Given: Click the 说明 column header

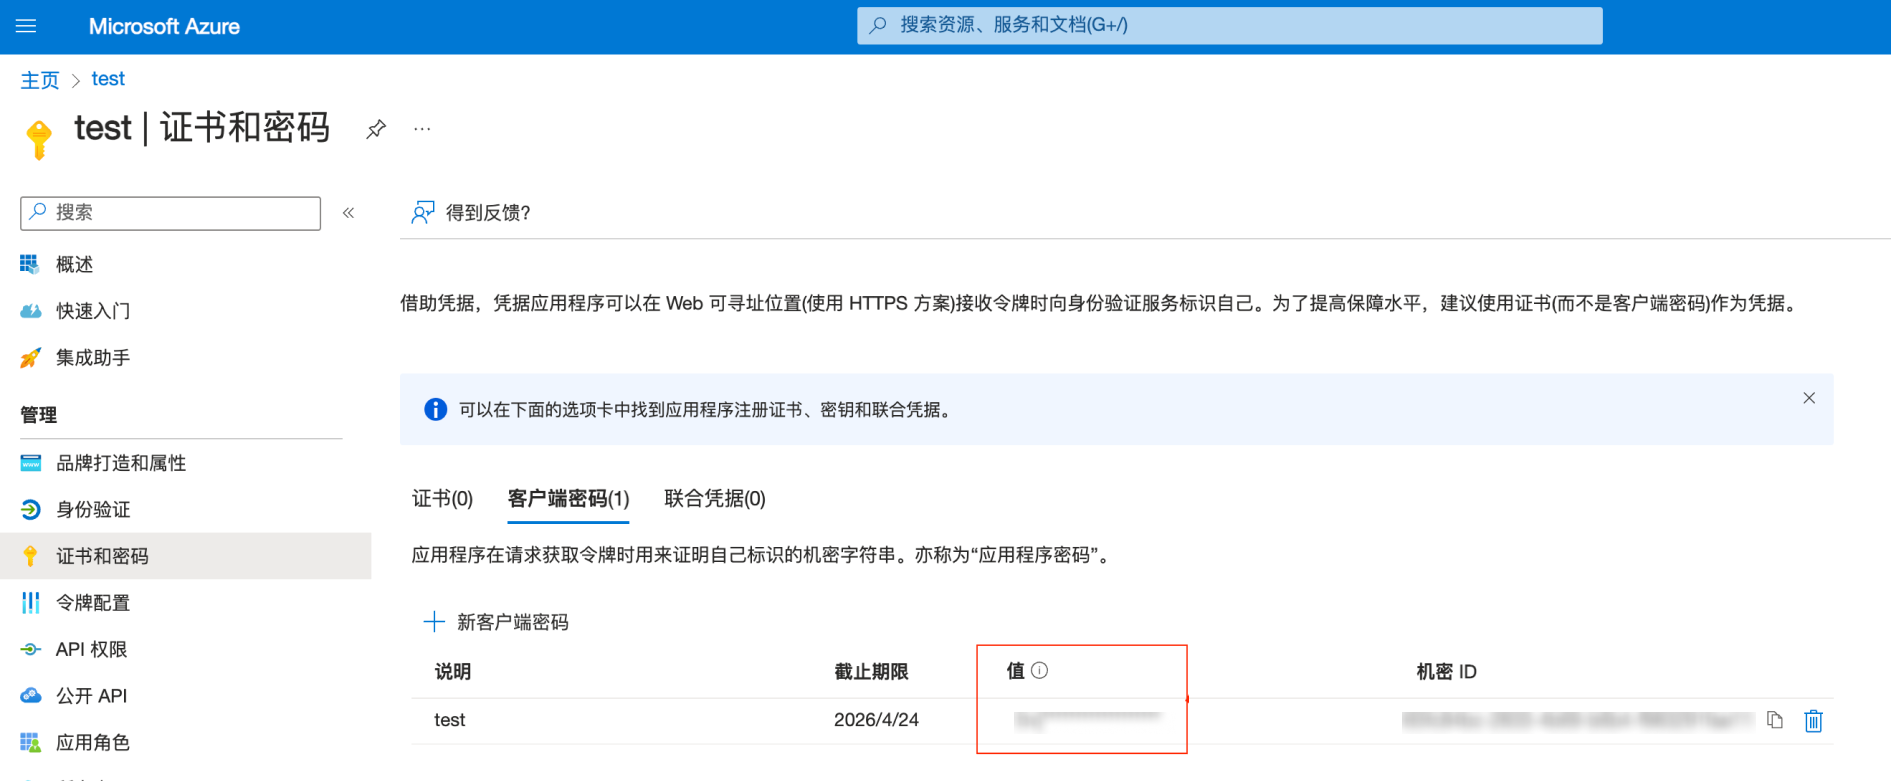Looking at the screenshot, I should coord(453,671).
